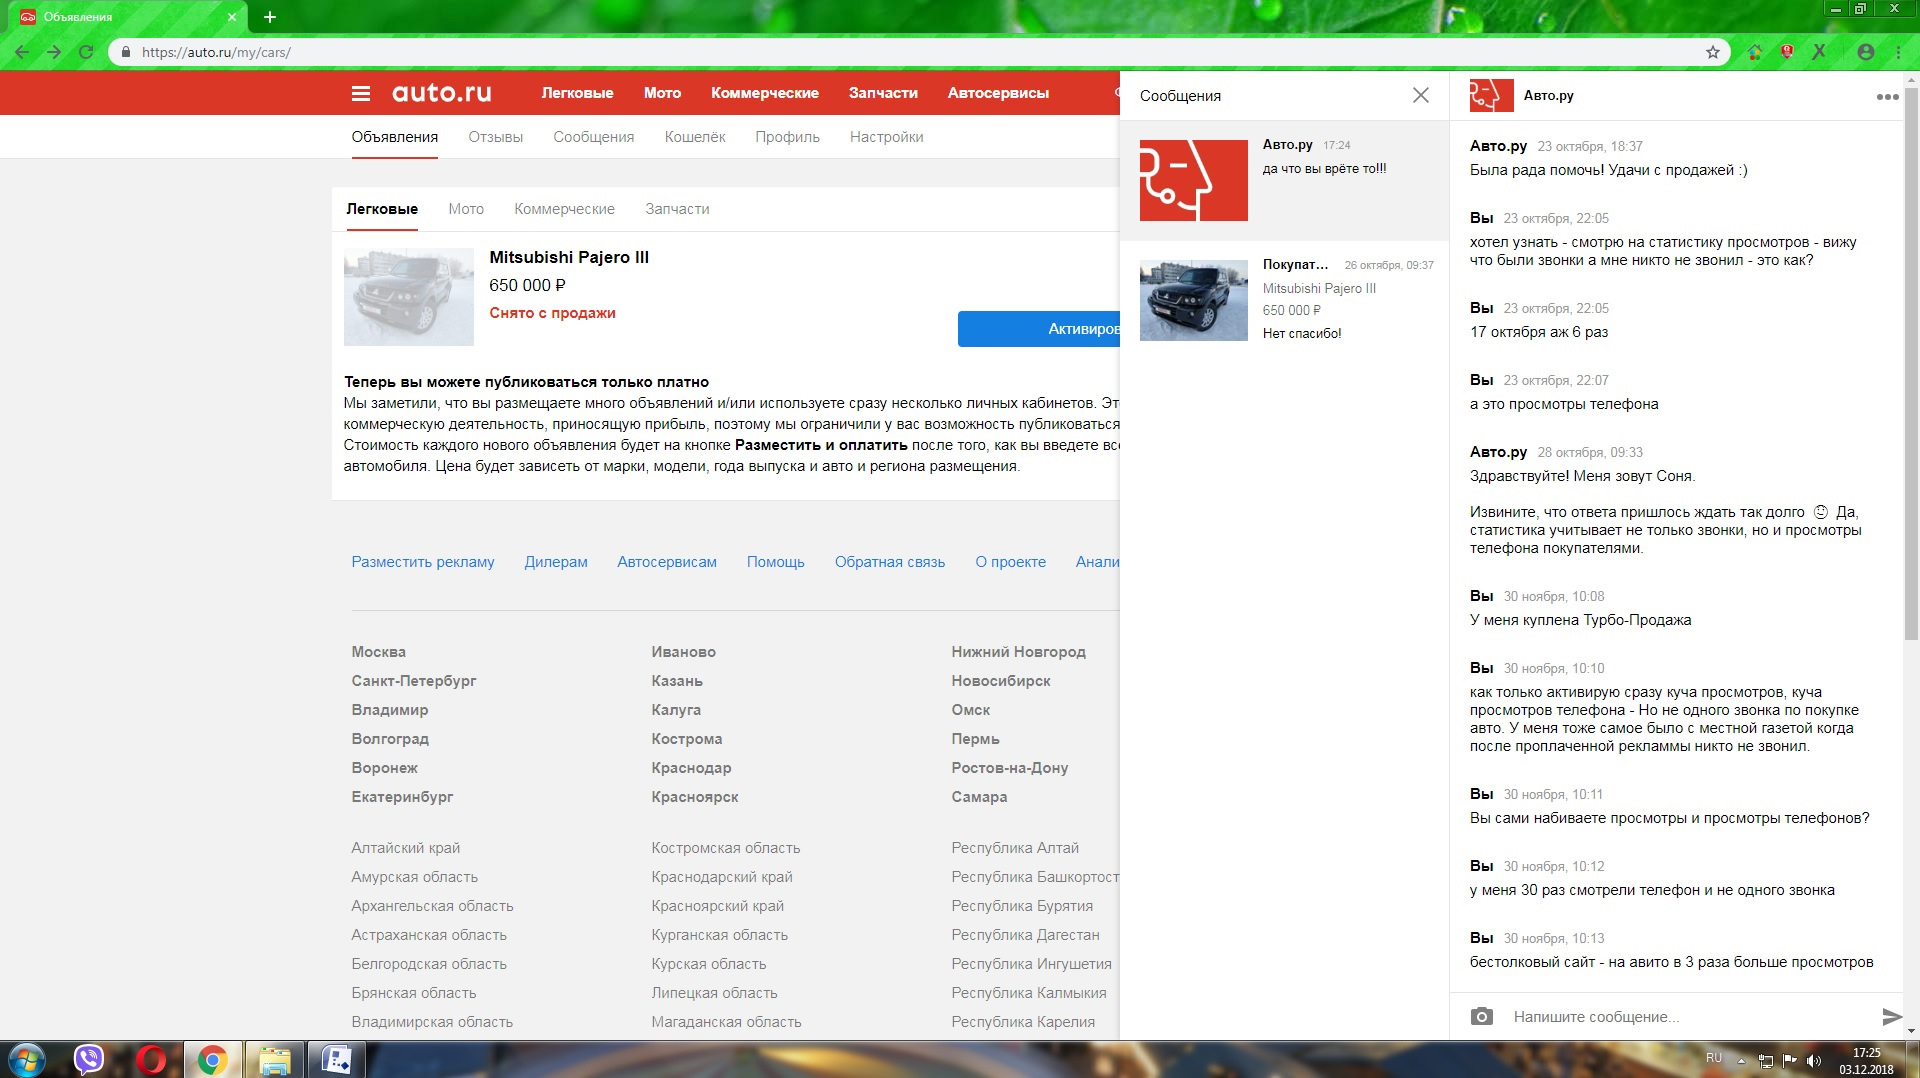1920x1078 pixels.
Task: Open Запчасти in the red header
Action: [883, 93]
